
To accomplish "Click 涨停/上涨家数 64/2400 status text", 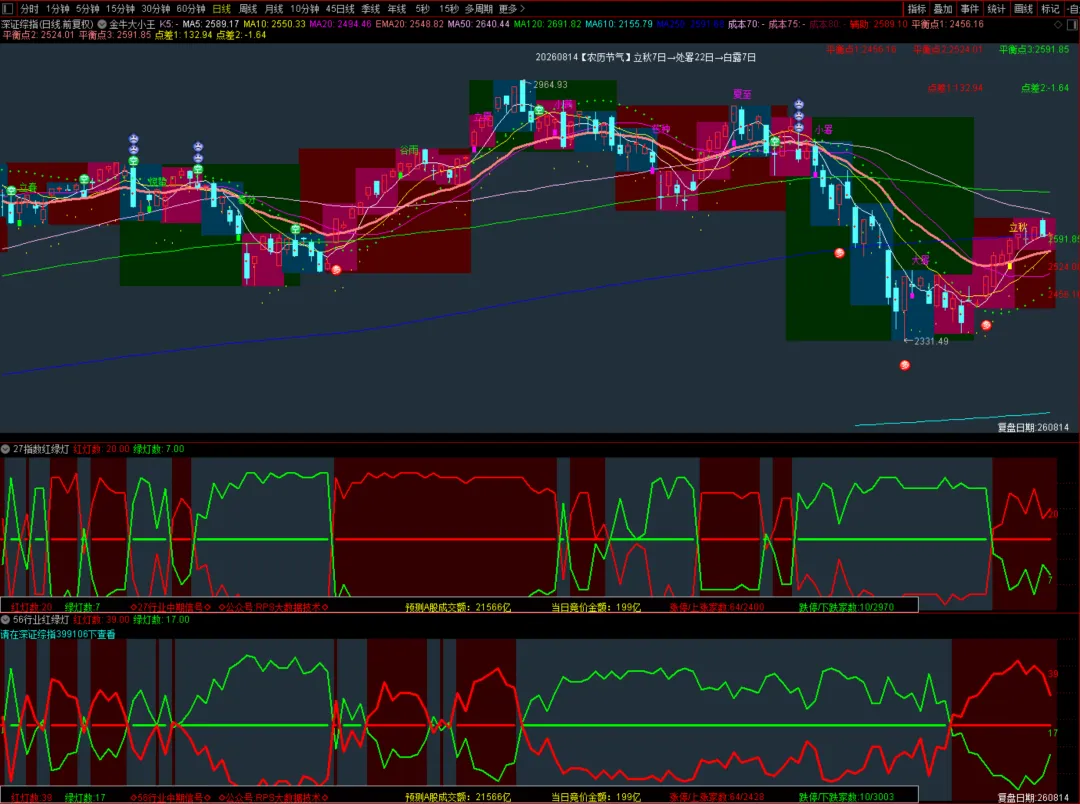I will [x=716, y=607].
